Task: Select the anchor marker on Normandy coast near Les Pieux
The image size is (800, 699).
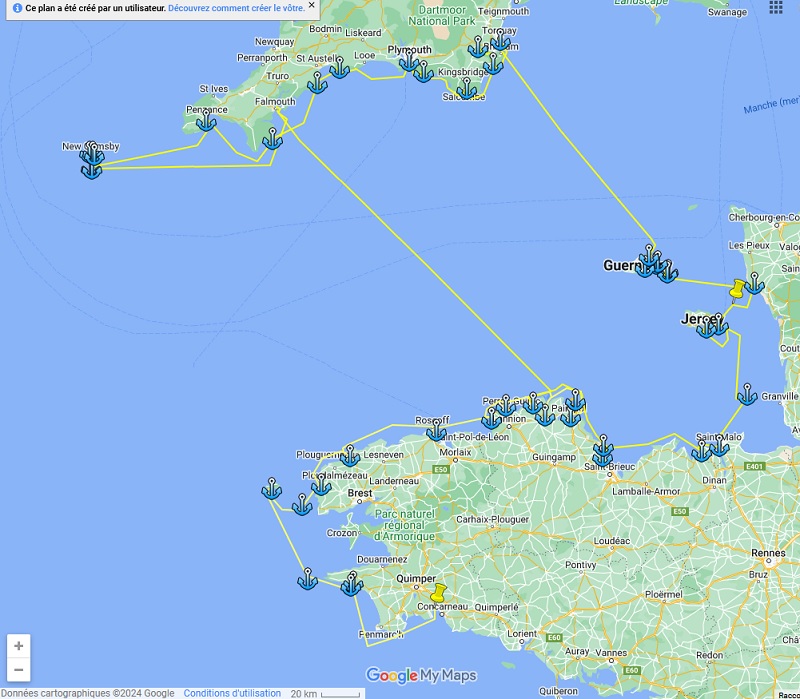Action: pos(754,284)
